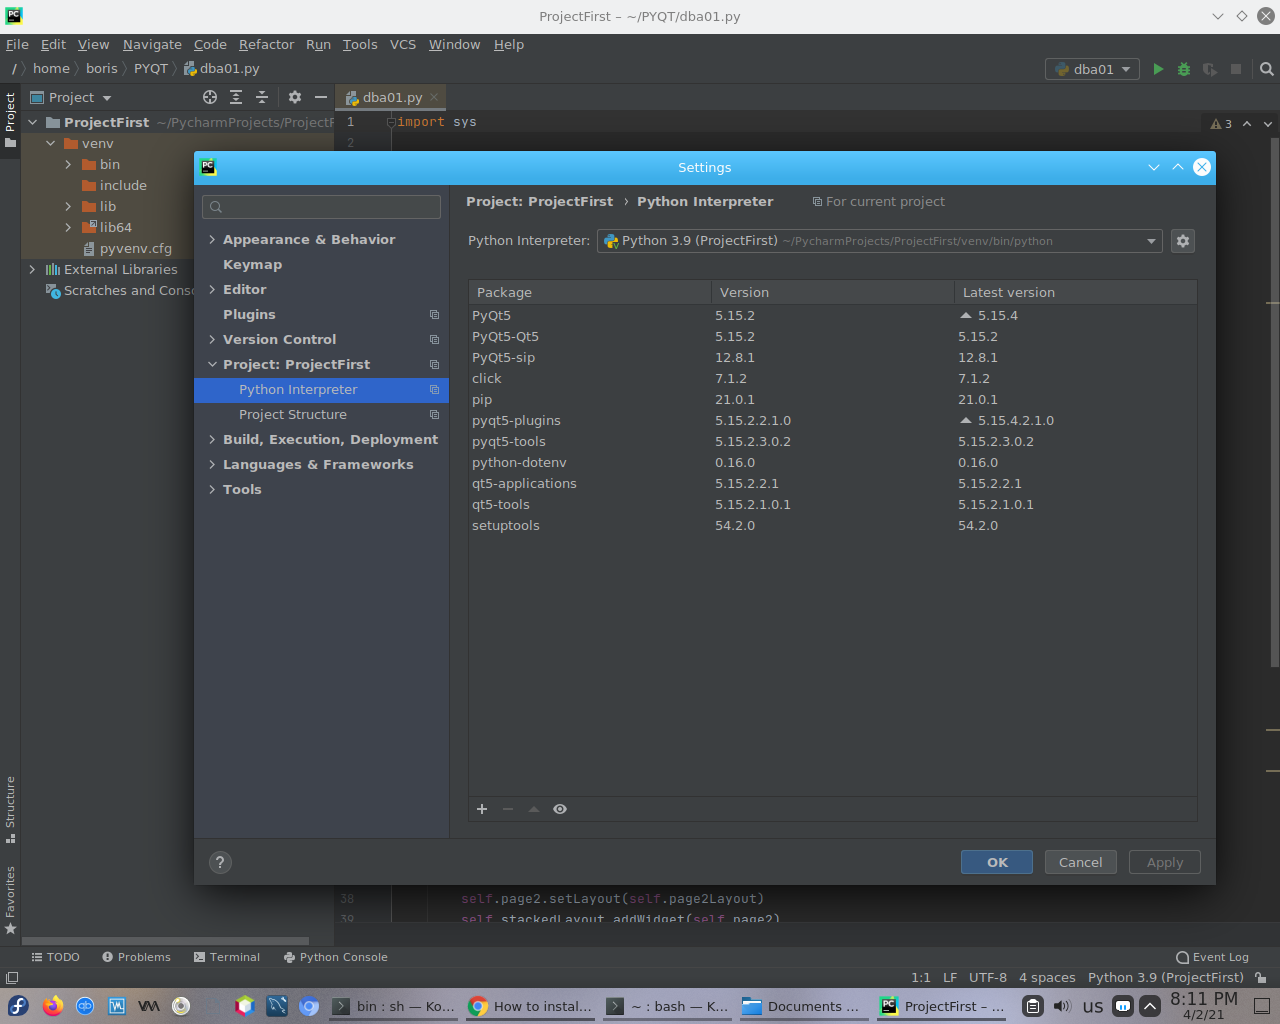Expand Tools settings section
1280x1024 pixels.
pos(212,490)
